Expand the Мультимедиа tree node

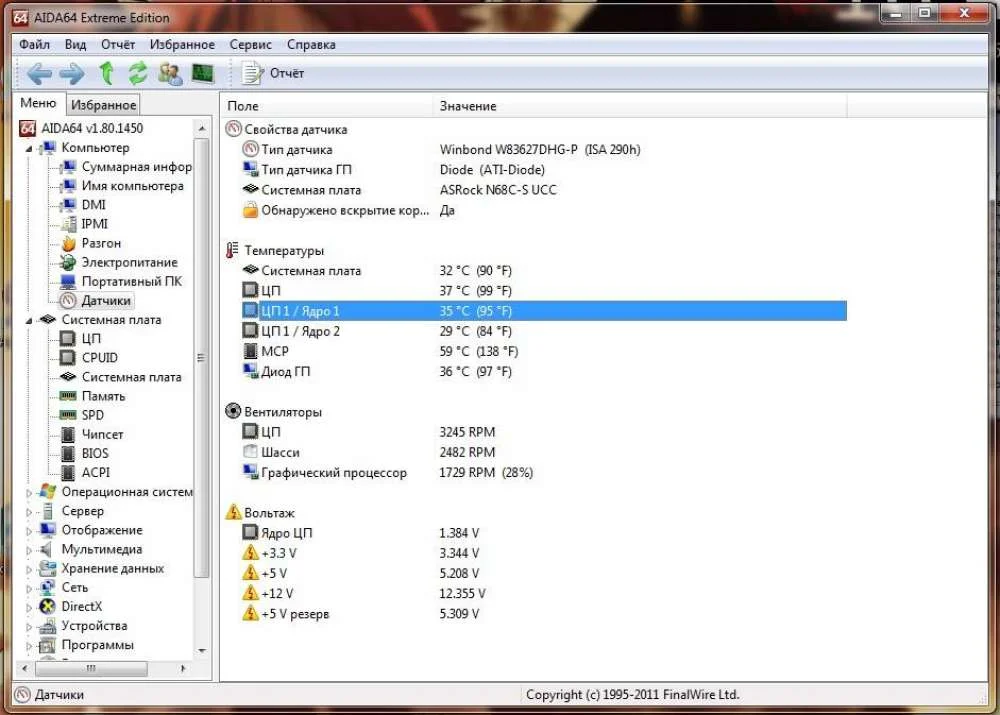[29, 550]
